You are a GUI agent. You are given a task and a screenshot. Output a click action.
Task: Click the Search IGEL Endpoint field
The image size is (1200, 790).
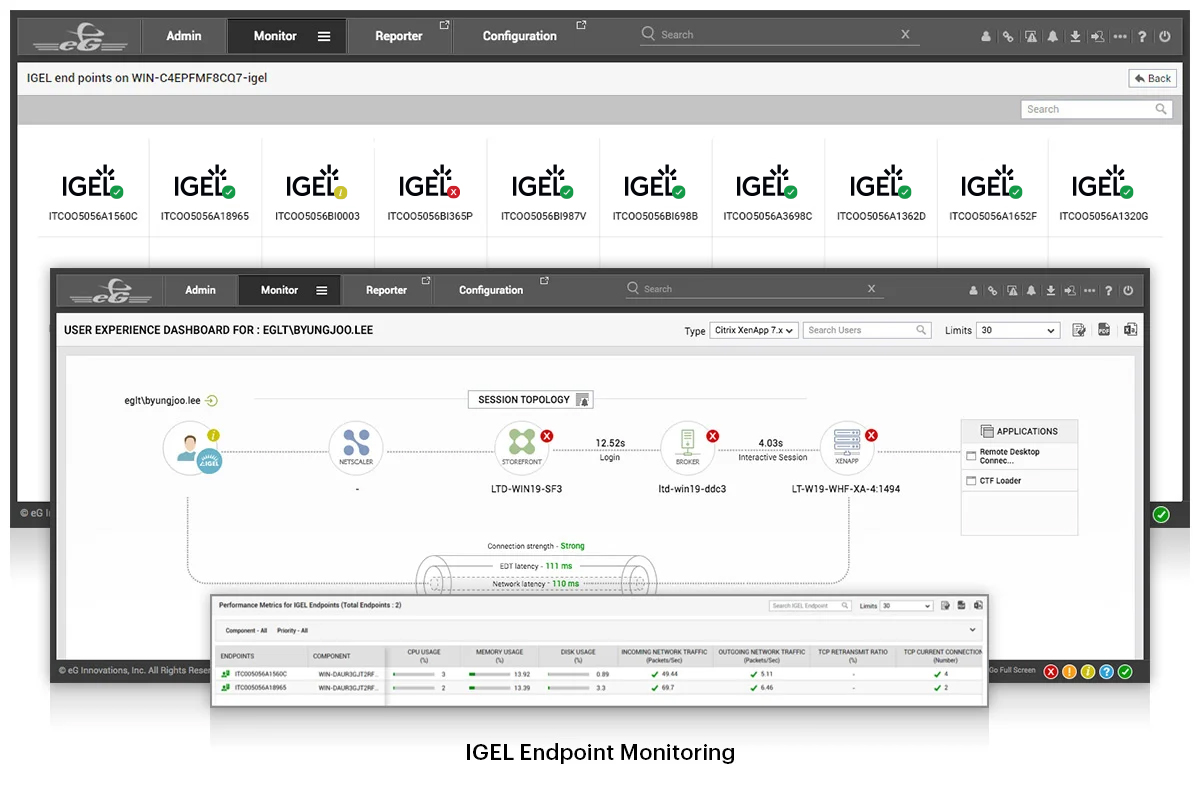click(810, 606)
